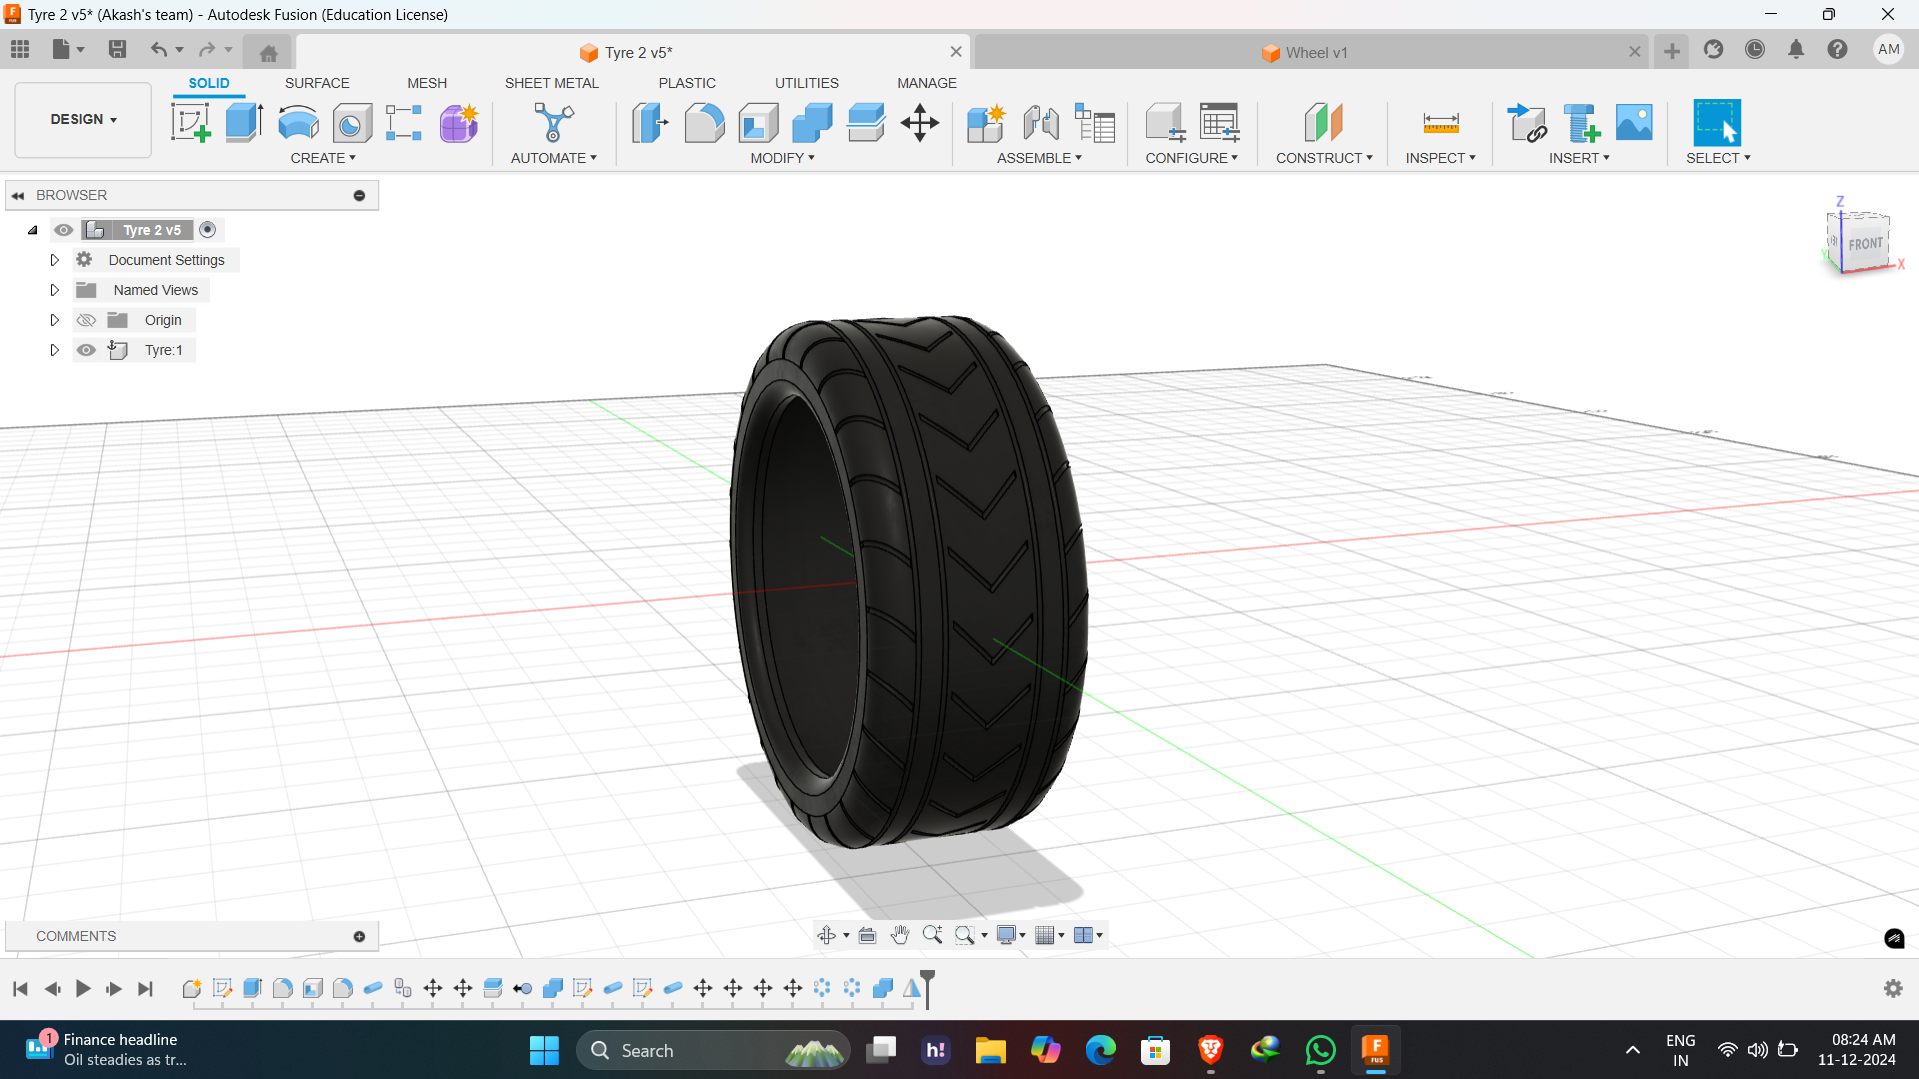This screenshot has height=1079, width=1919.
Task: Open the MODIFY dropdown menu
Action: click(782, 158)
